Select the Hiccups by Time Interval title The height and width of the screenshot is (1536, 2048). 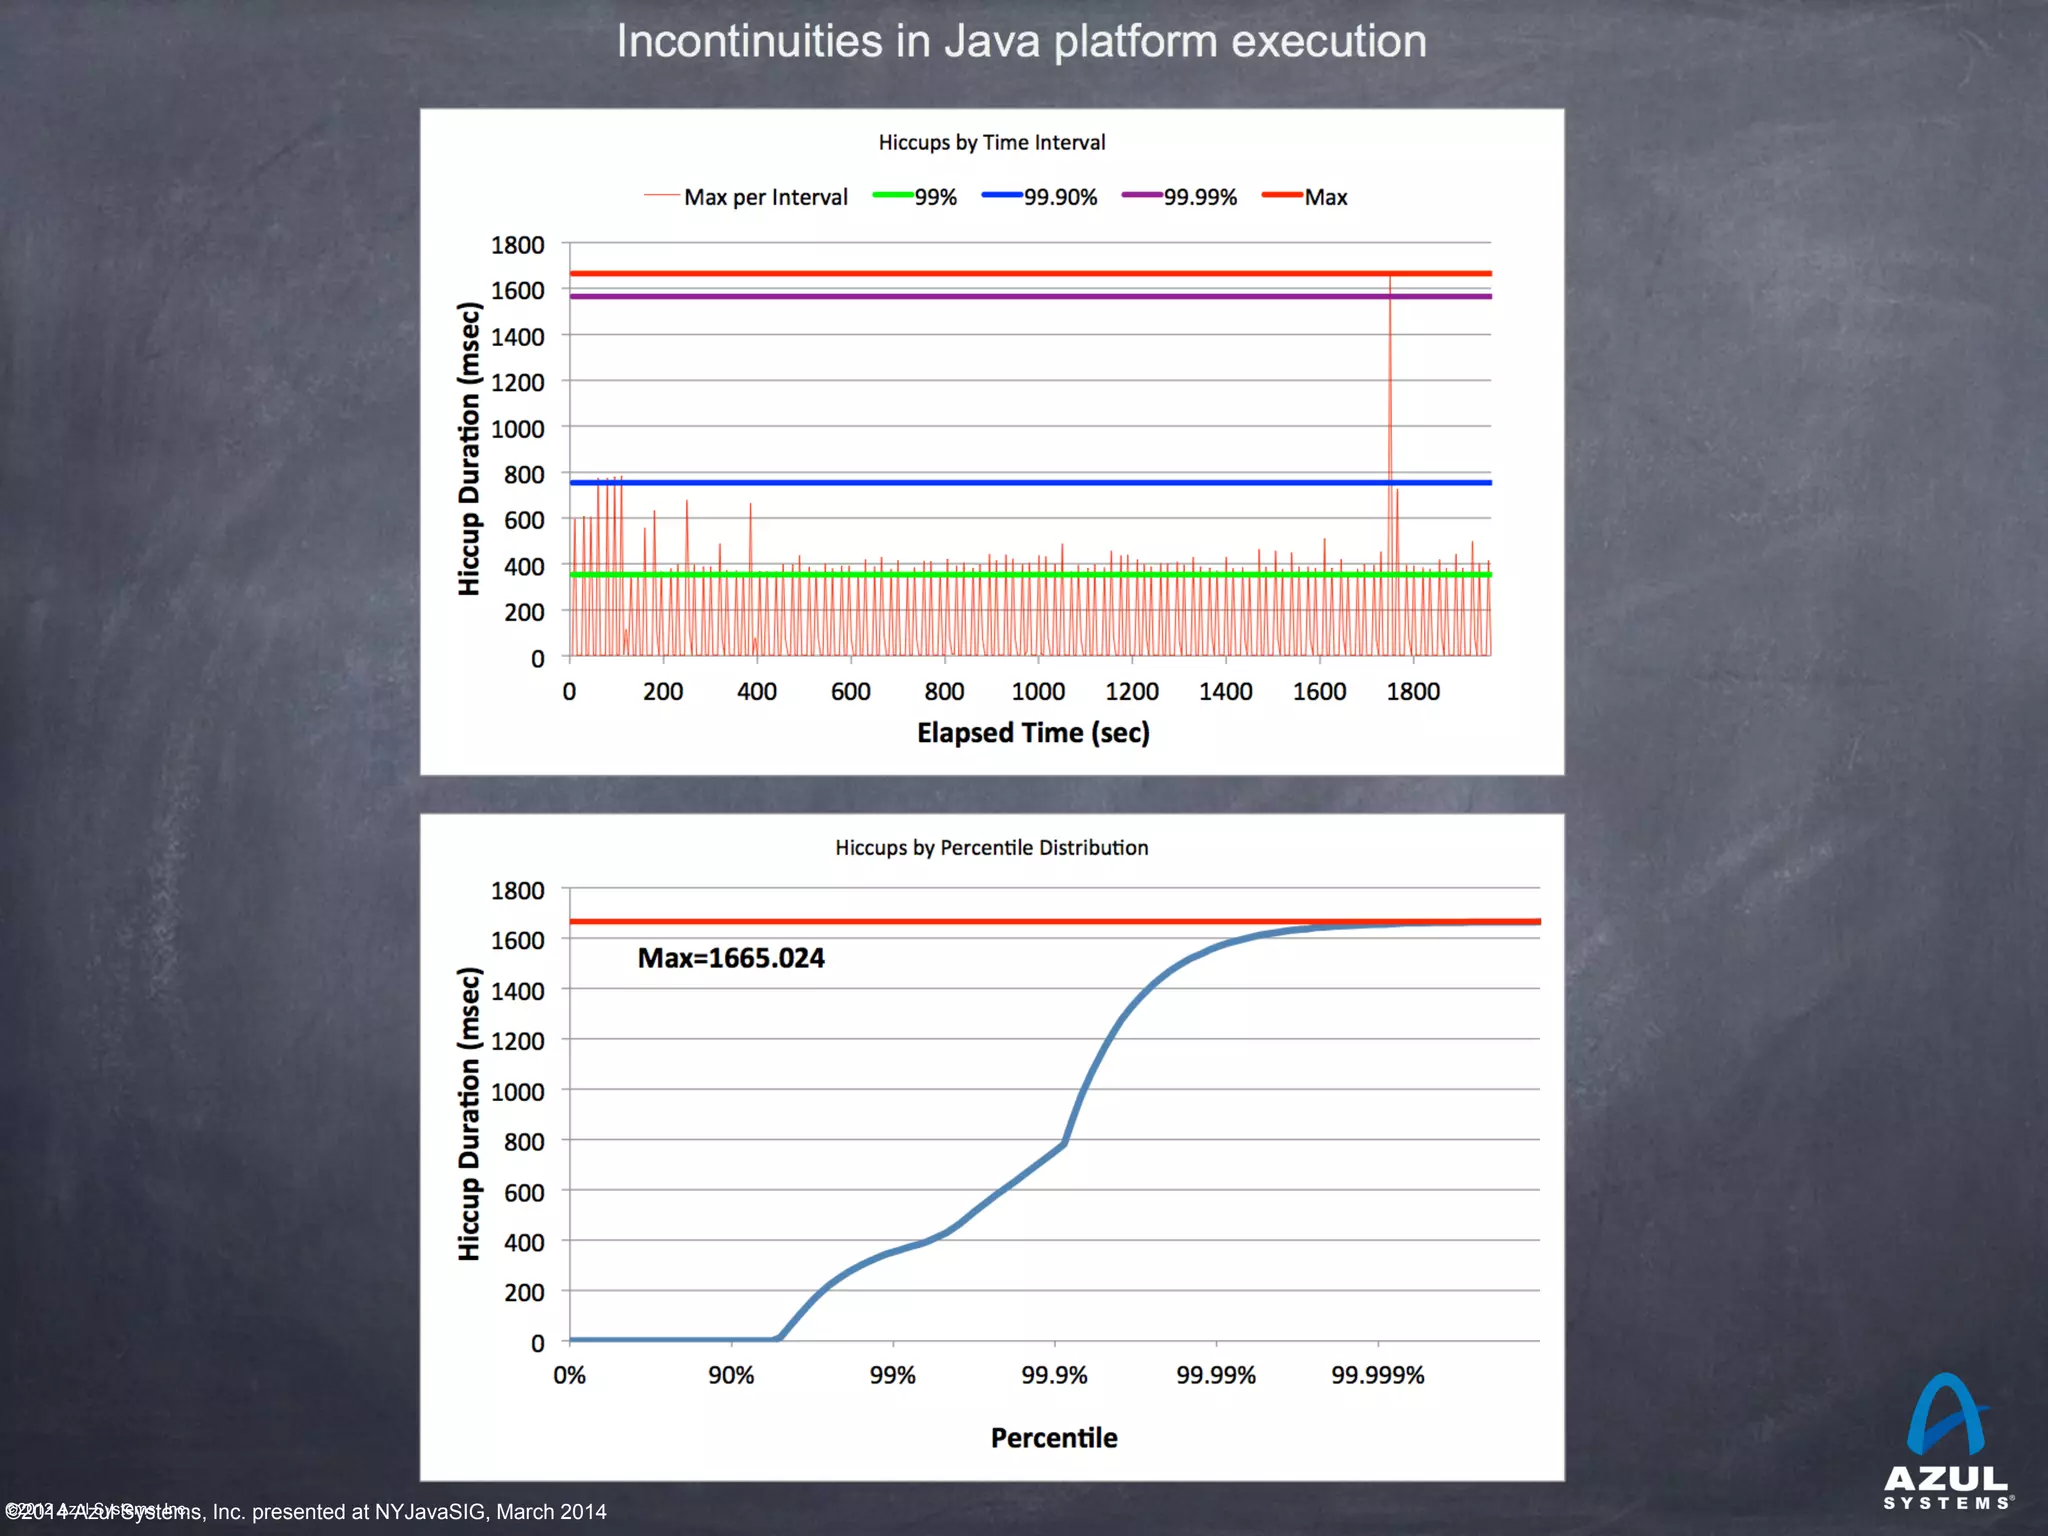991,143
